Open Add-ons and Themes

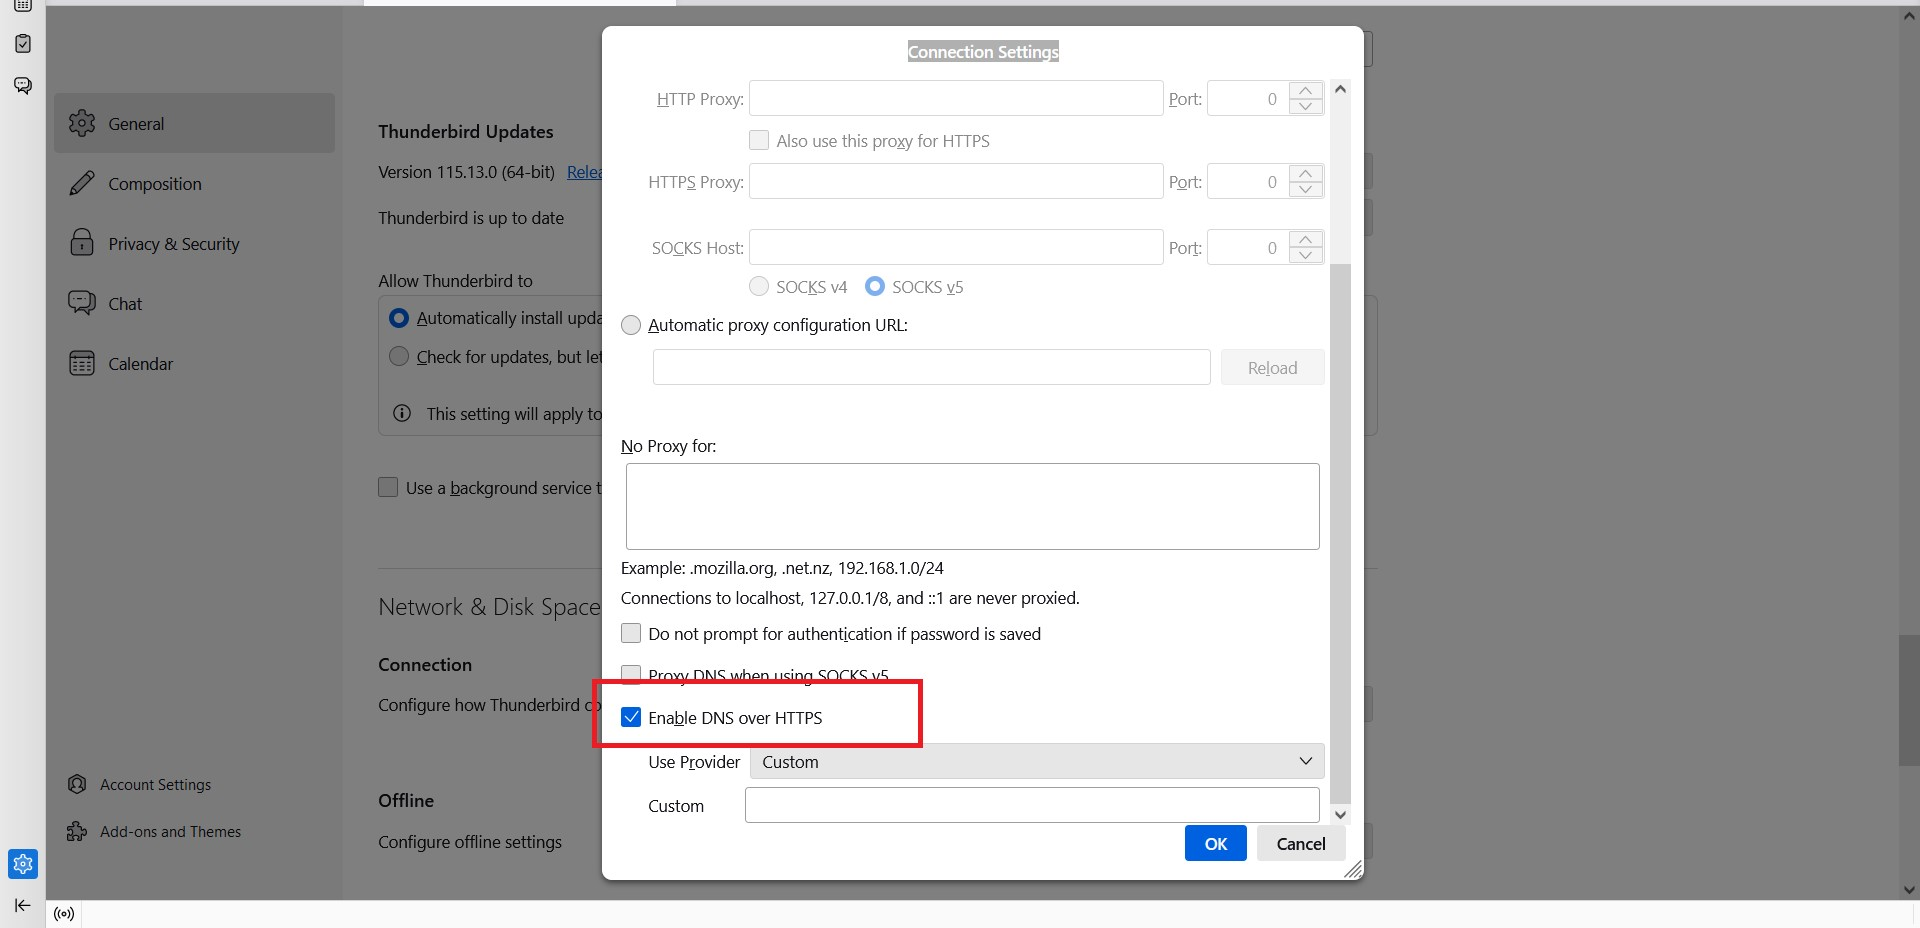click(170, 832)
